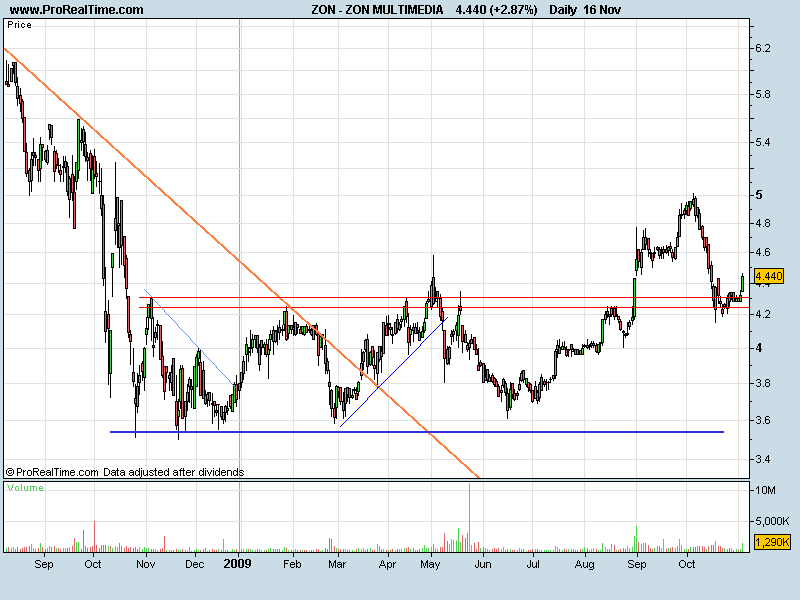Click the Price panel label
Viewport: 800px width, 600px height.
(x=19, y=25)
